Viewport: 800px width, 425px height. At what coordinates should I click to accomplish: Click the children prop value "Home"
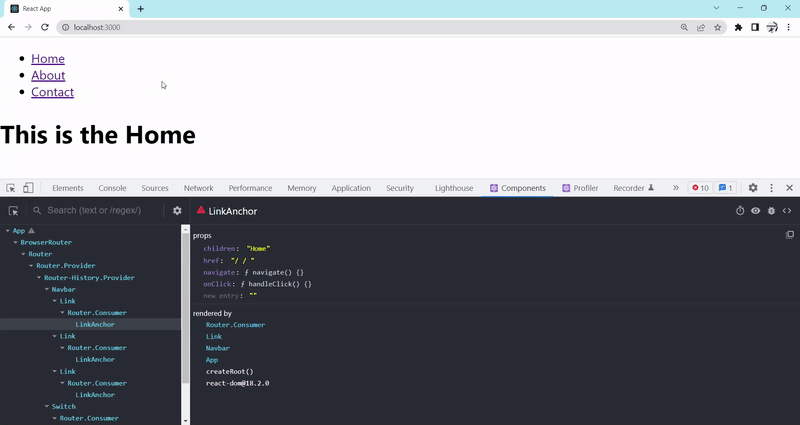point(258,248)
